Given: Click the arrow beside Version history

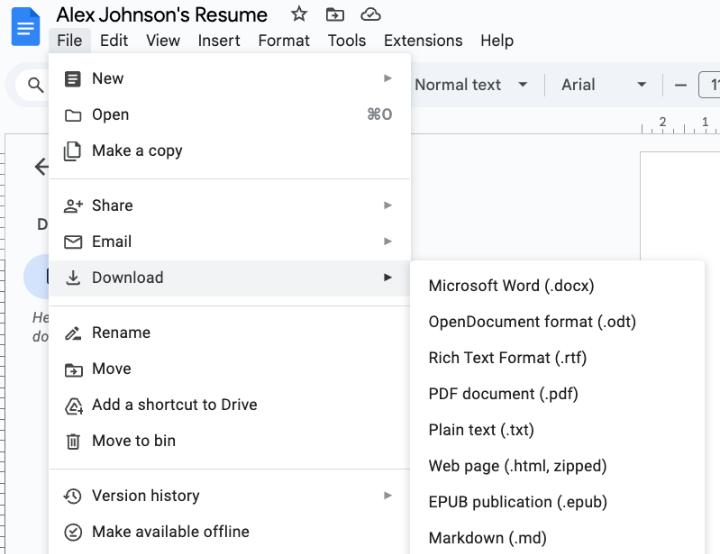Looking at the screenshot, I should click(388, 496).
